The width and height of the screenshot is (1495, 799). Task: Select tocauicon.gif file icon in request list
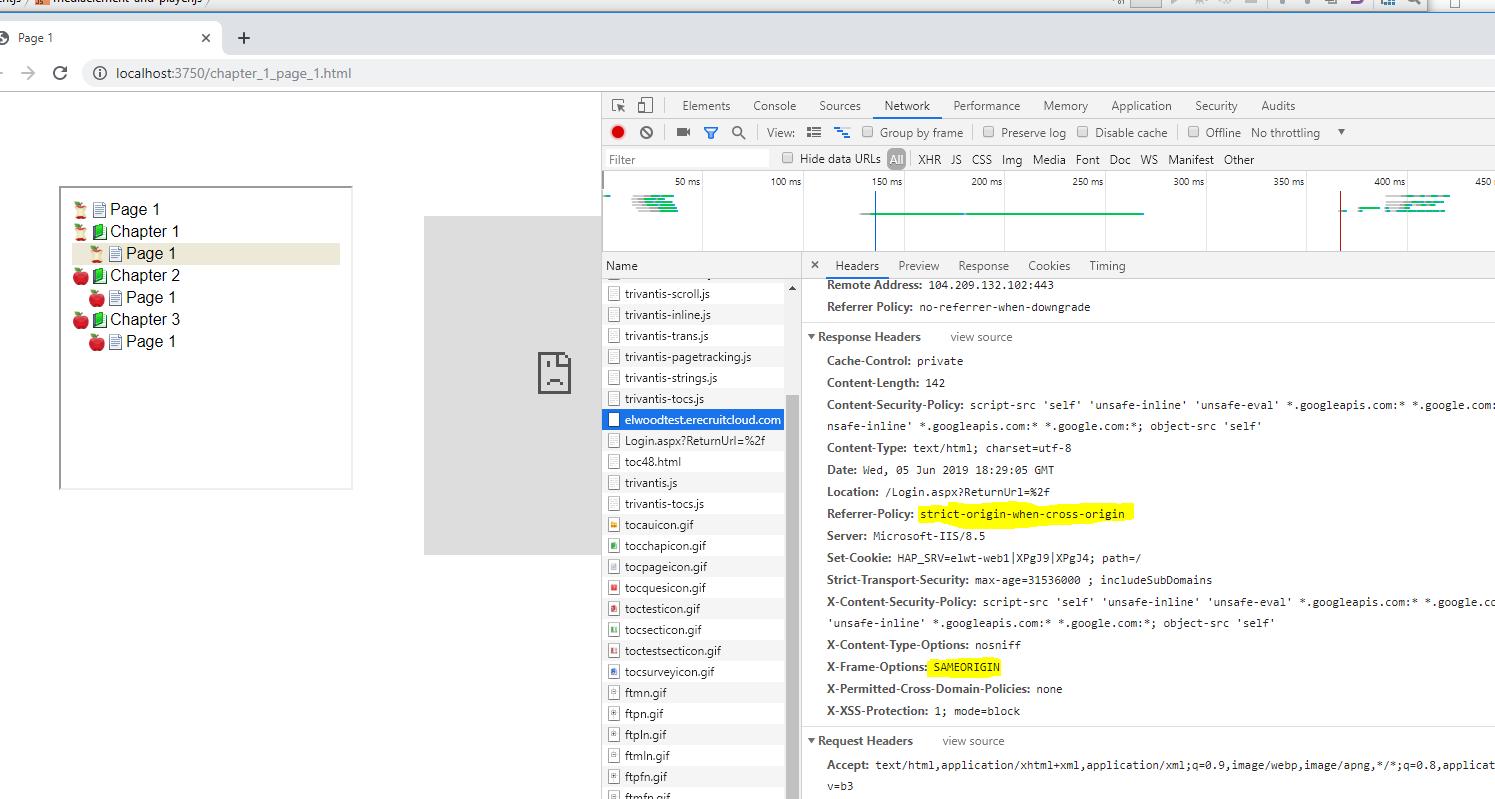click(x=614, y=525)
